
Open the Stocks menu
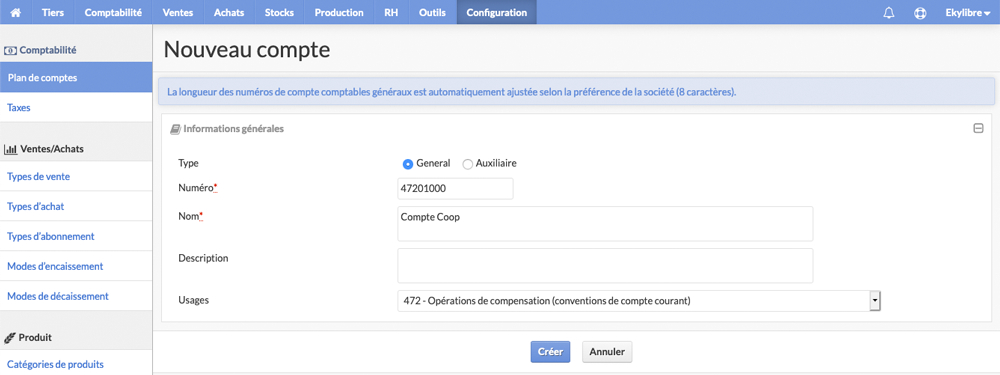pos(279,12)
